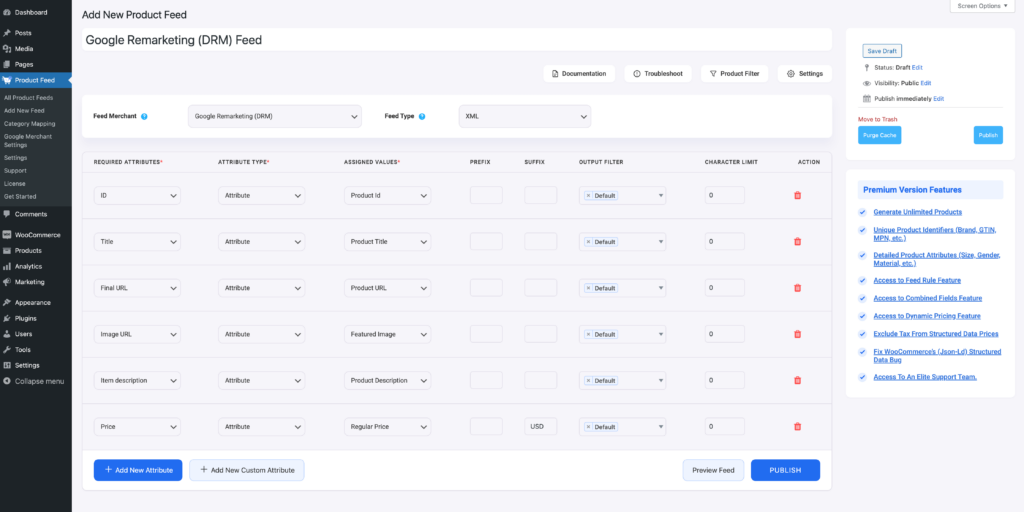Open Item description attribute type dropdown
This screenshot has width=1024, height=512.
261,381
